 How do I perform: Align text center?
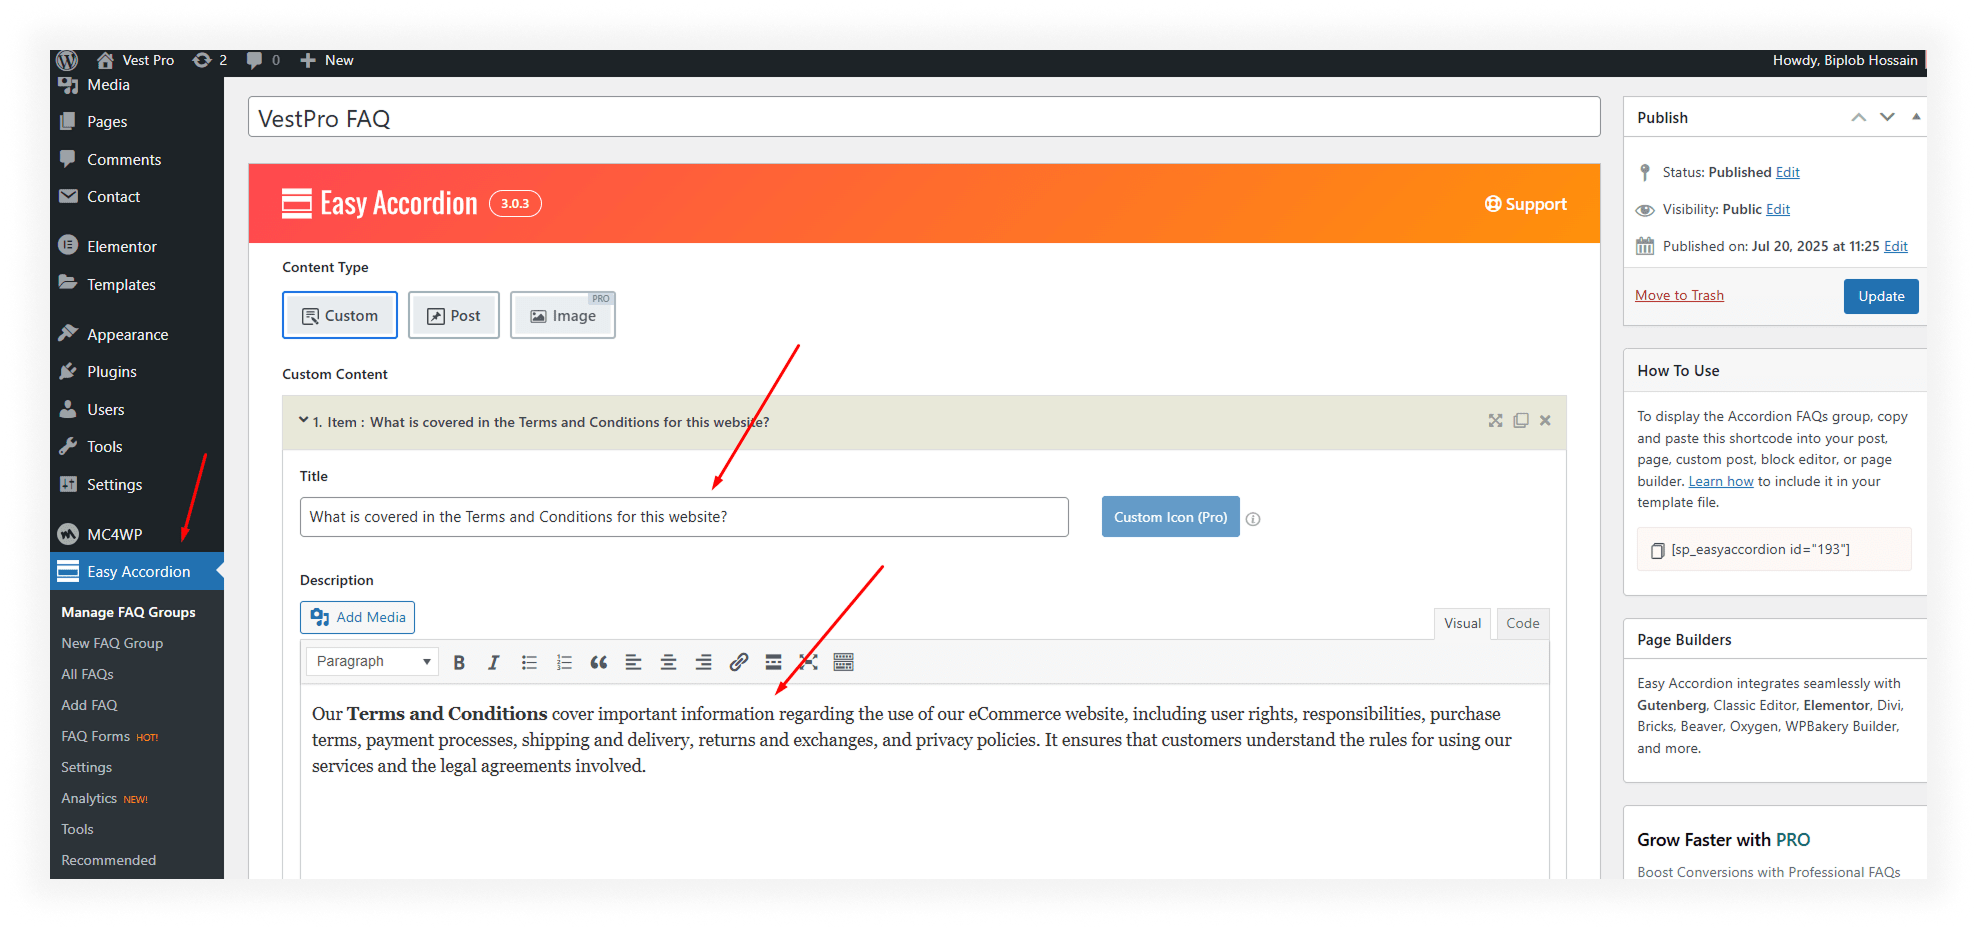tap(668, 662)
